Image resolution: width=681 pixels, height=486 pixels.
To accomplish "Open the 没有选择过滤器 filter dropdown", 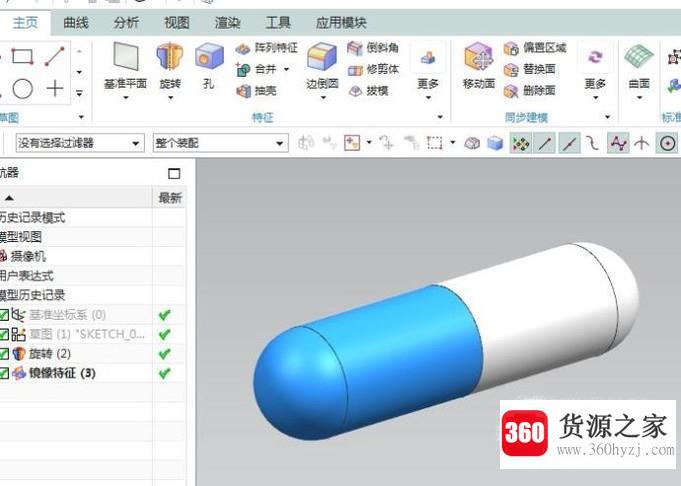I will pyautogui.click(x=80, y=143).
